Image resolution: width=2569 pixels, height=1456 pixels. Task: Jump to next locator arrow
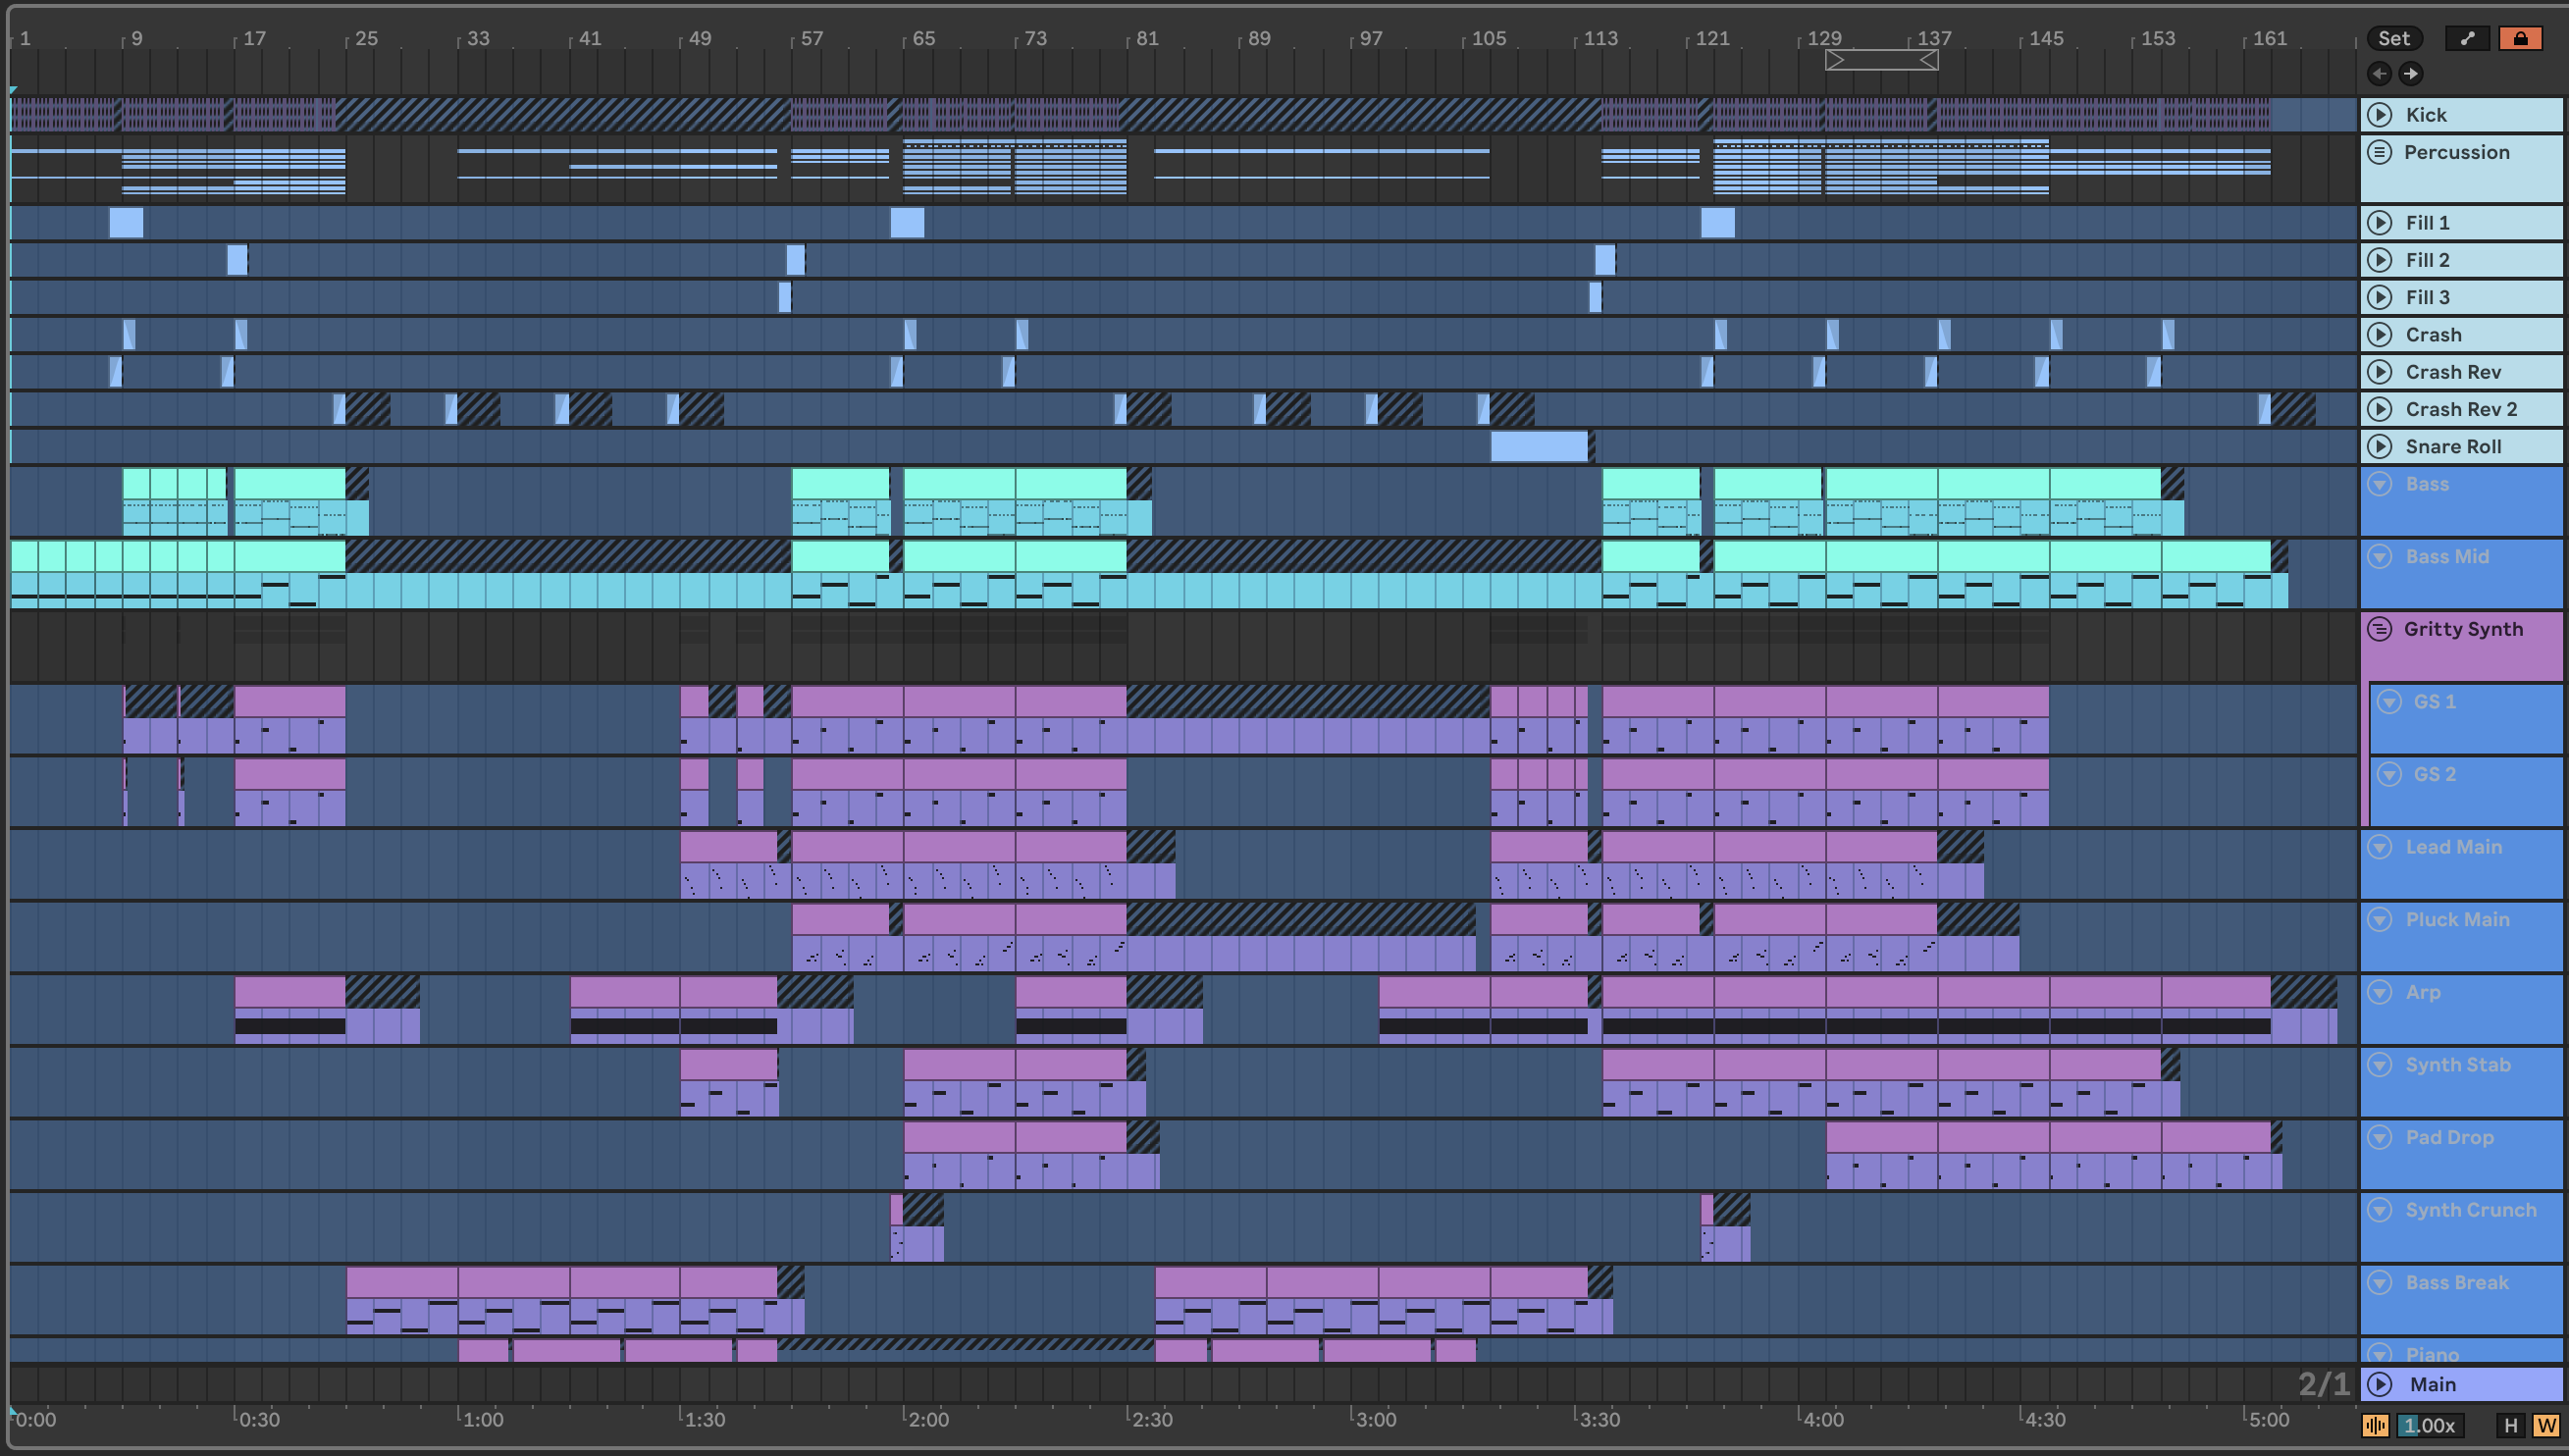(x=2411, y=73)
